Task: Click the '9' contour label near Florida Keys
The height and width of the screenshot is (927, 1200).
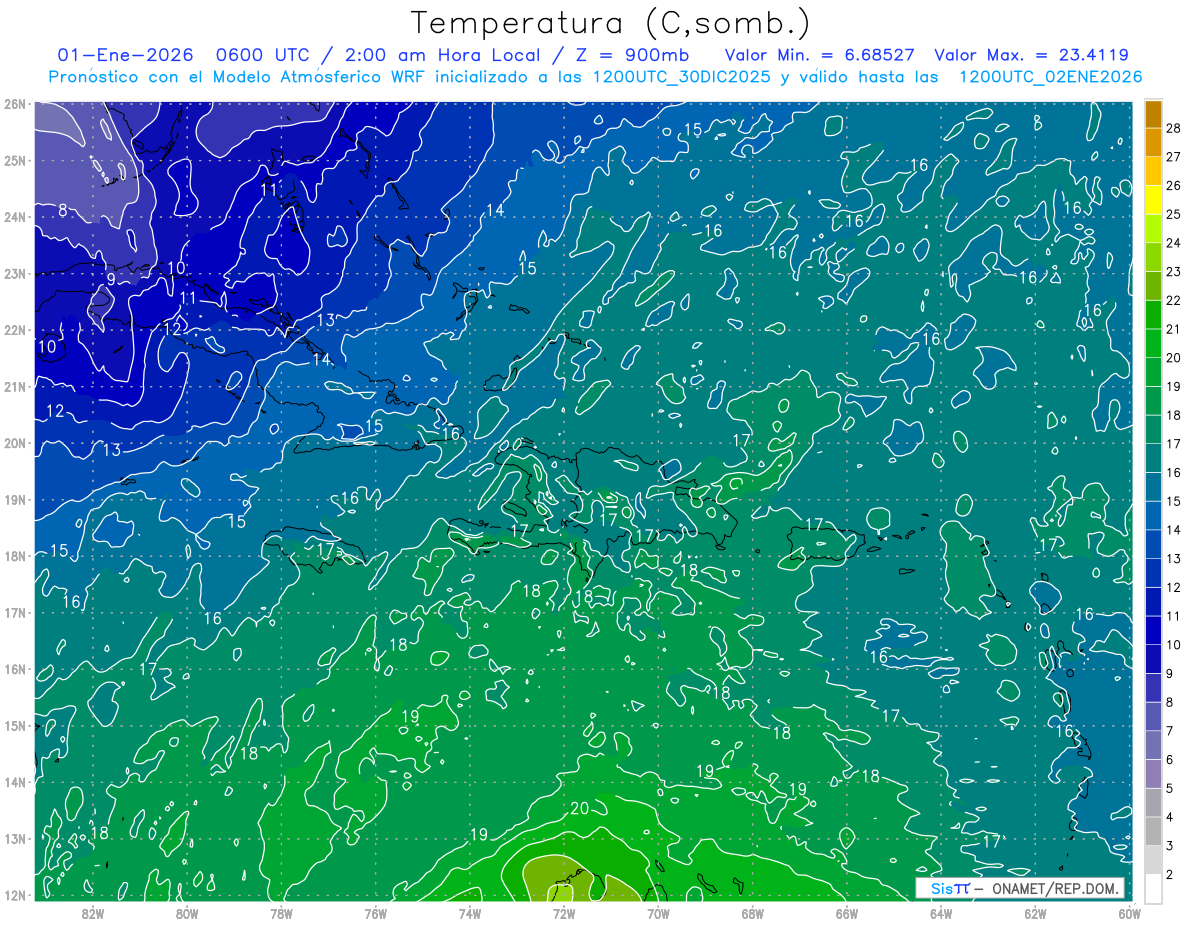Action: pos(110,277)
